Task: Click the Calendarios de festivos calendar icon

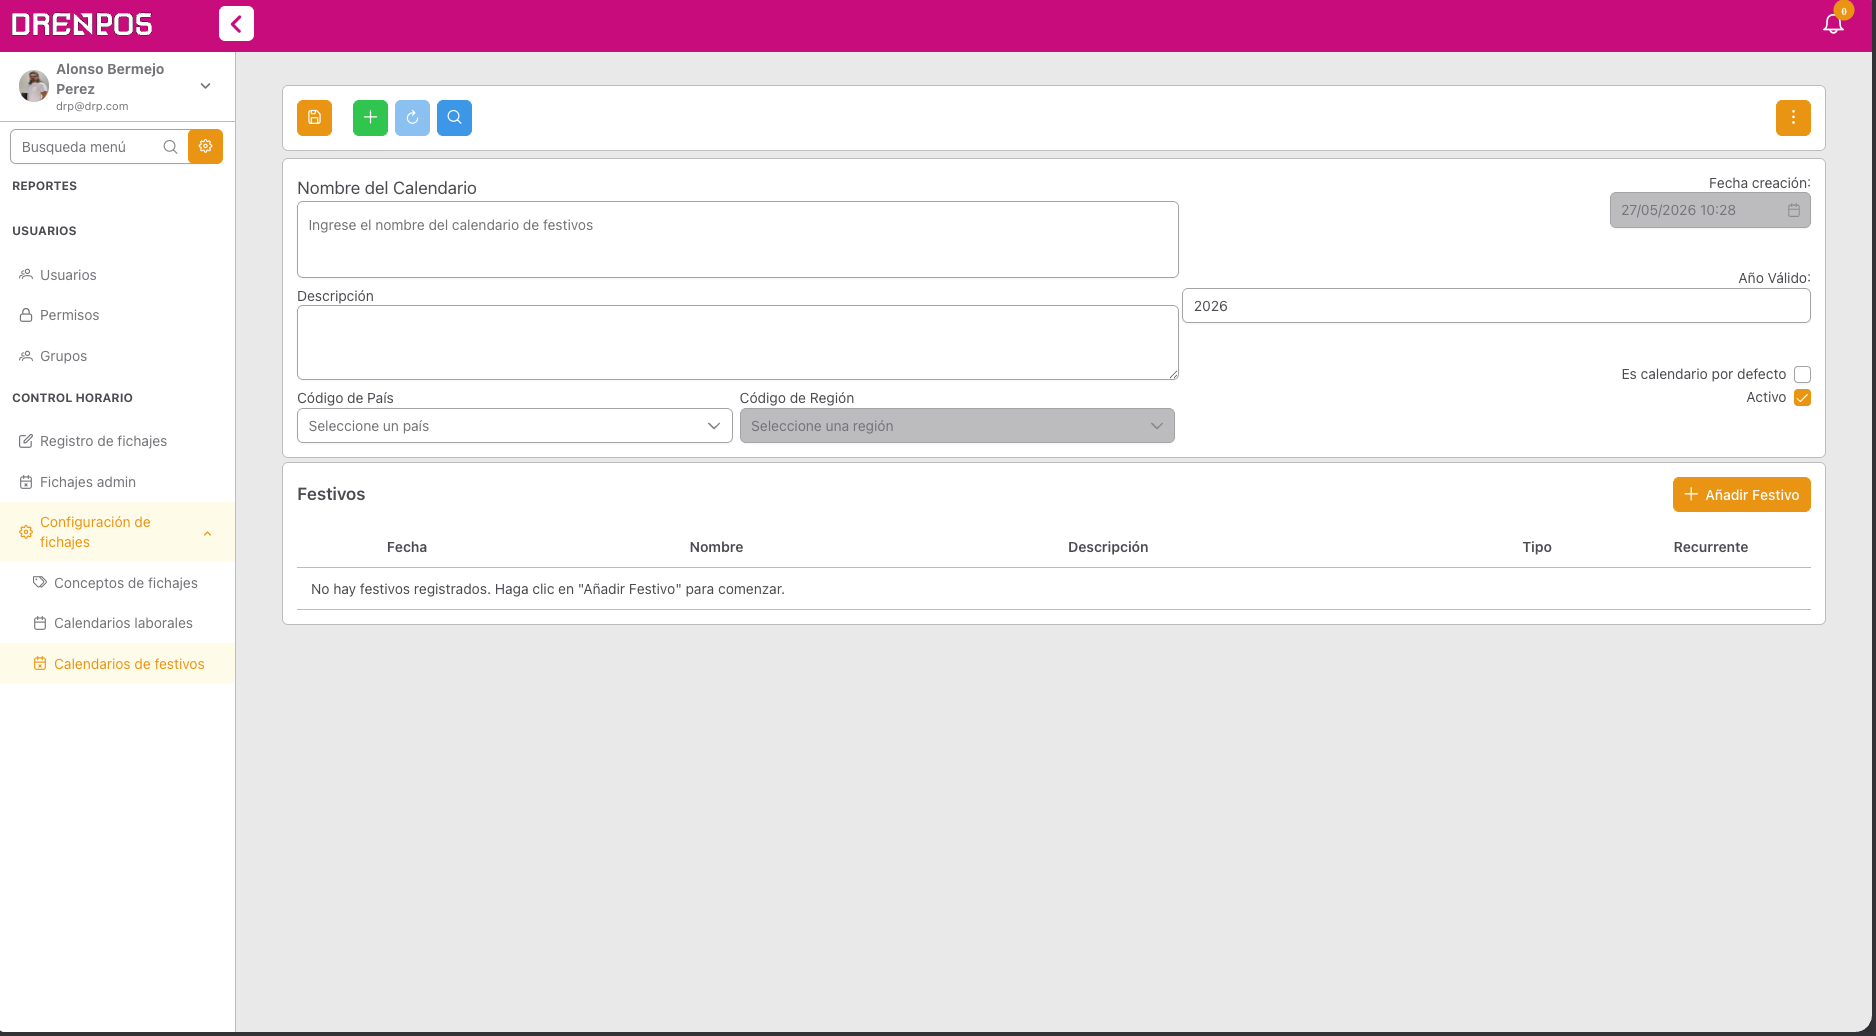Action: pos(40,664)
